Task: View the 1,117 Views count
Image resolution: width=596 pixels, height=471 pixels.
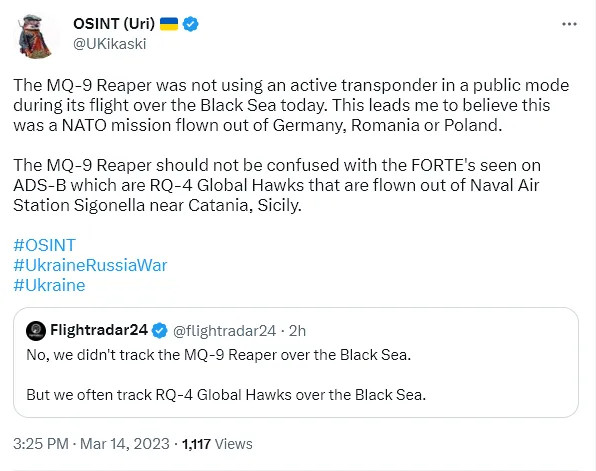Action: click(217, 444)
